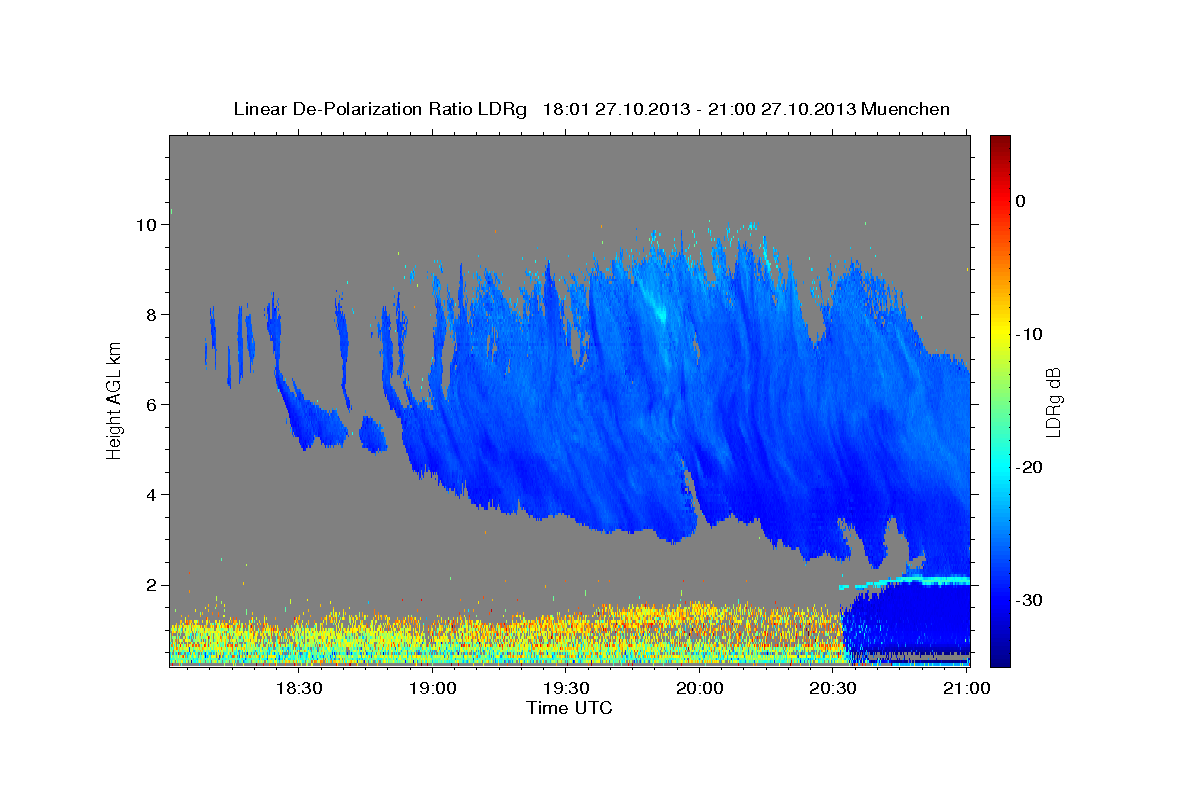Click the 19:30 time axis label
This screenshot has width=1200, height=800.
click(x=566, y=688)
